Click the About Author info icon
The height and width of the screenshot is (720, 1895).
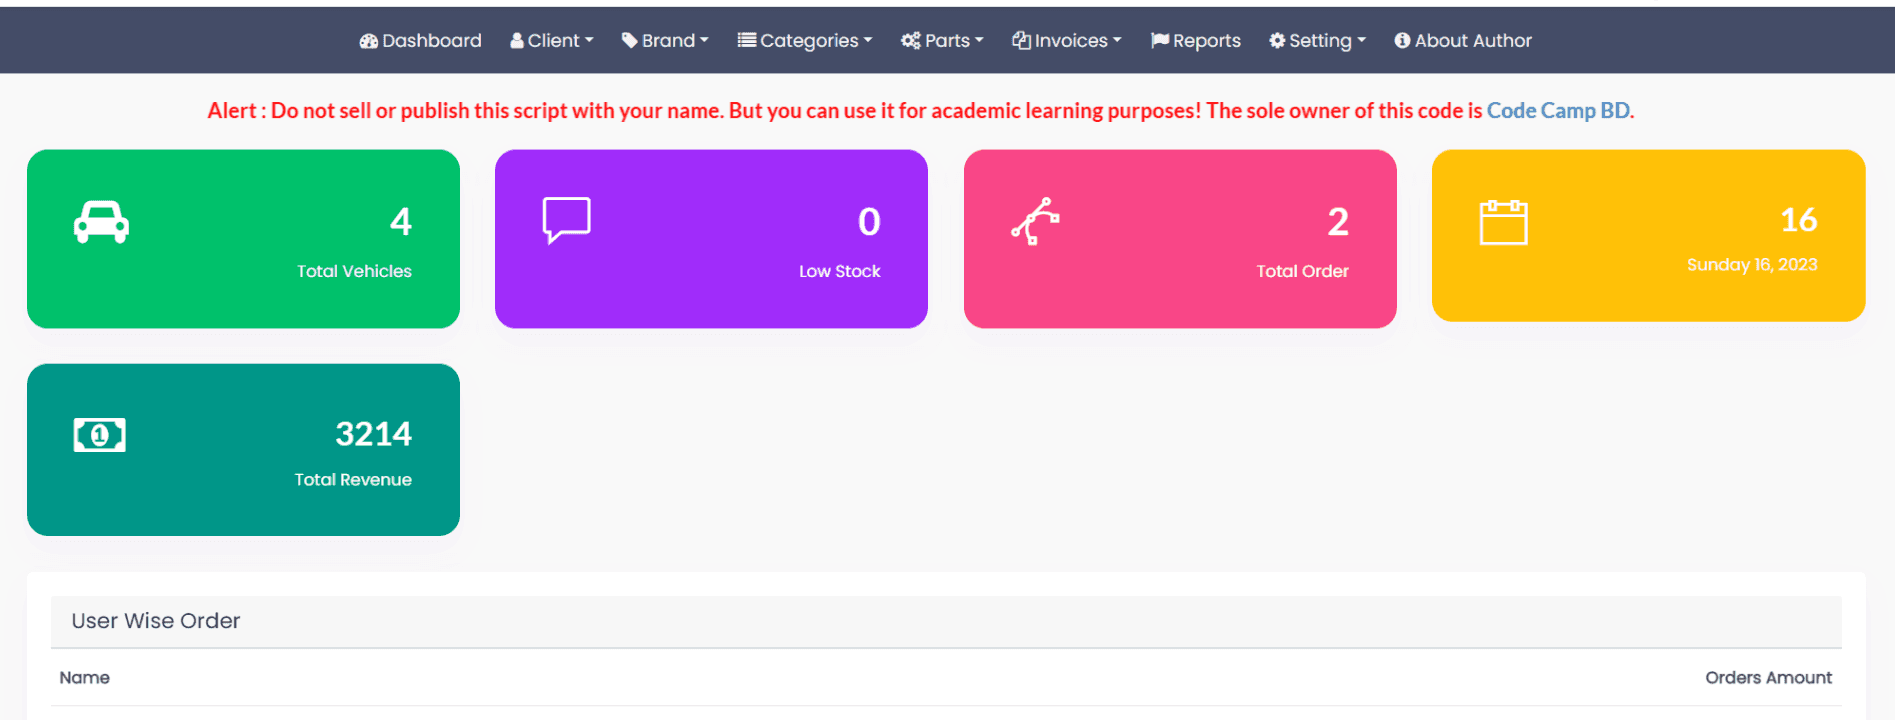1402,41
